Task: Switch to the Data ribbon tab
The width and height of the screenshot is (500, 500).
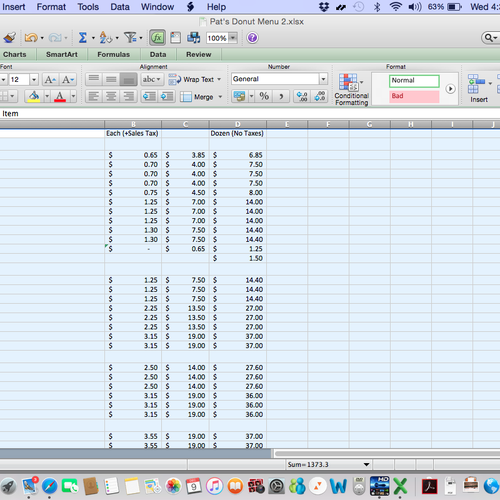Action: coord(158,54)
